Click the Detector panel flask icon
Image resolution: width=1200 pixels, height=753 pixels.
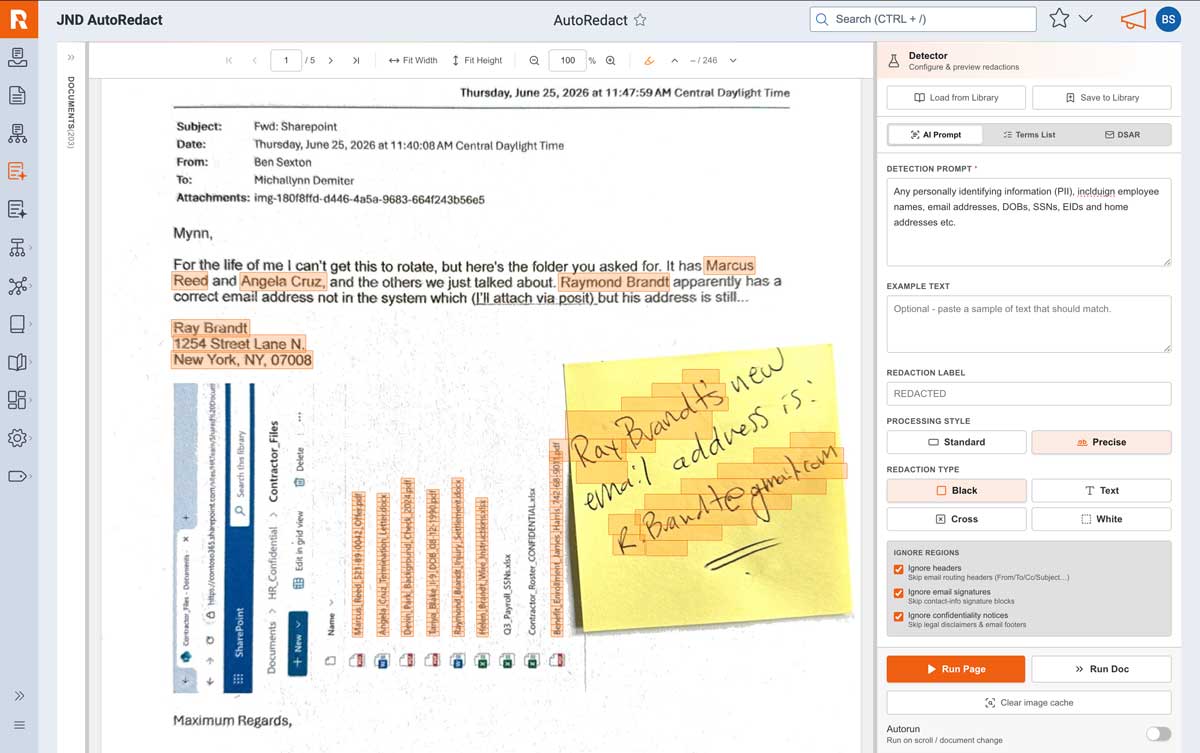tap(894, 61)
